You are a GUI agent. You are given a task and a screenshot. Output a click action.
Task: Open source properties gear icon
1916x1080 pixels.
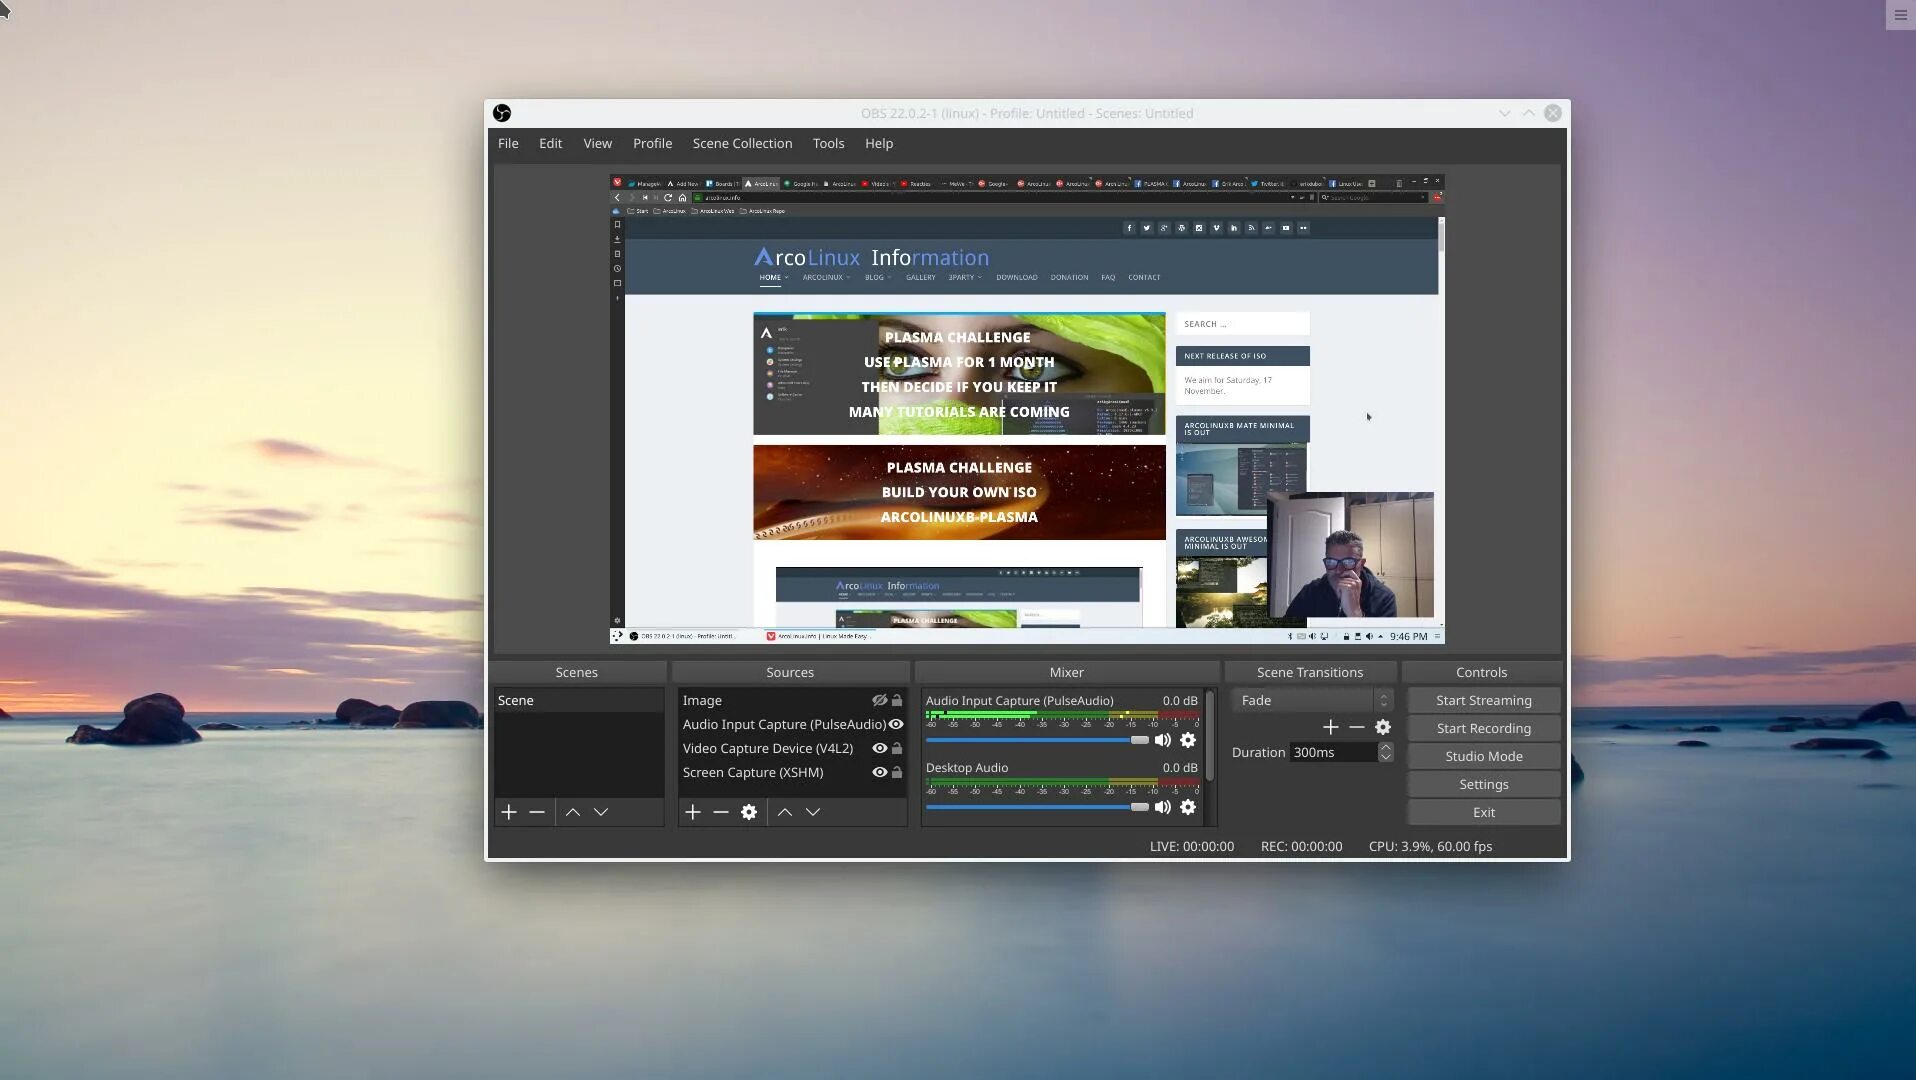pyautogui.click(x=749, y=812)
